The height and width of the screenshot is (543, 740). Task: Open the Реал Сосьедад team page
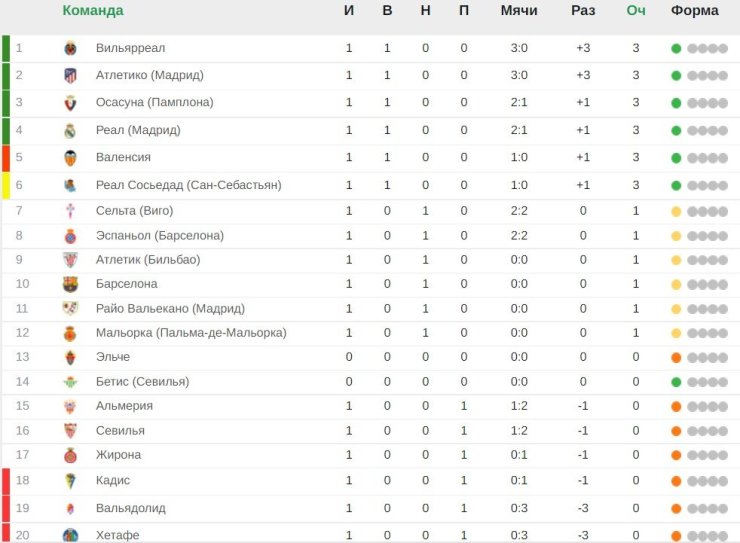[x=188, y=185]
